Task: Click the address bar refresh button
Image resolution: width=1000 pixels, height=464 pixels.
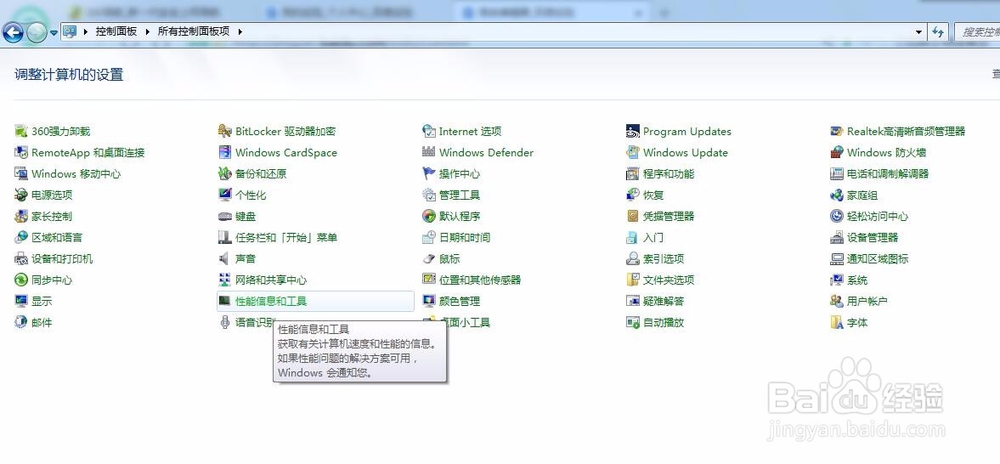Action: pos(938,32)
